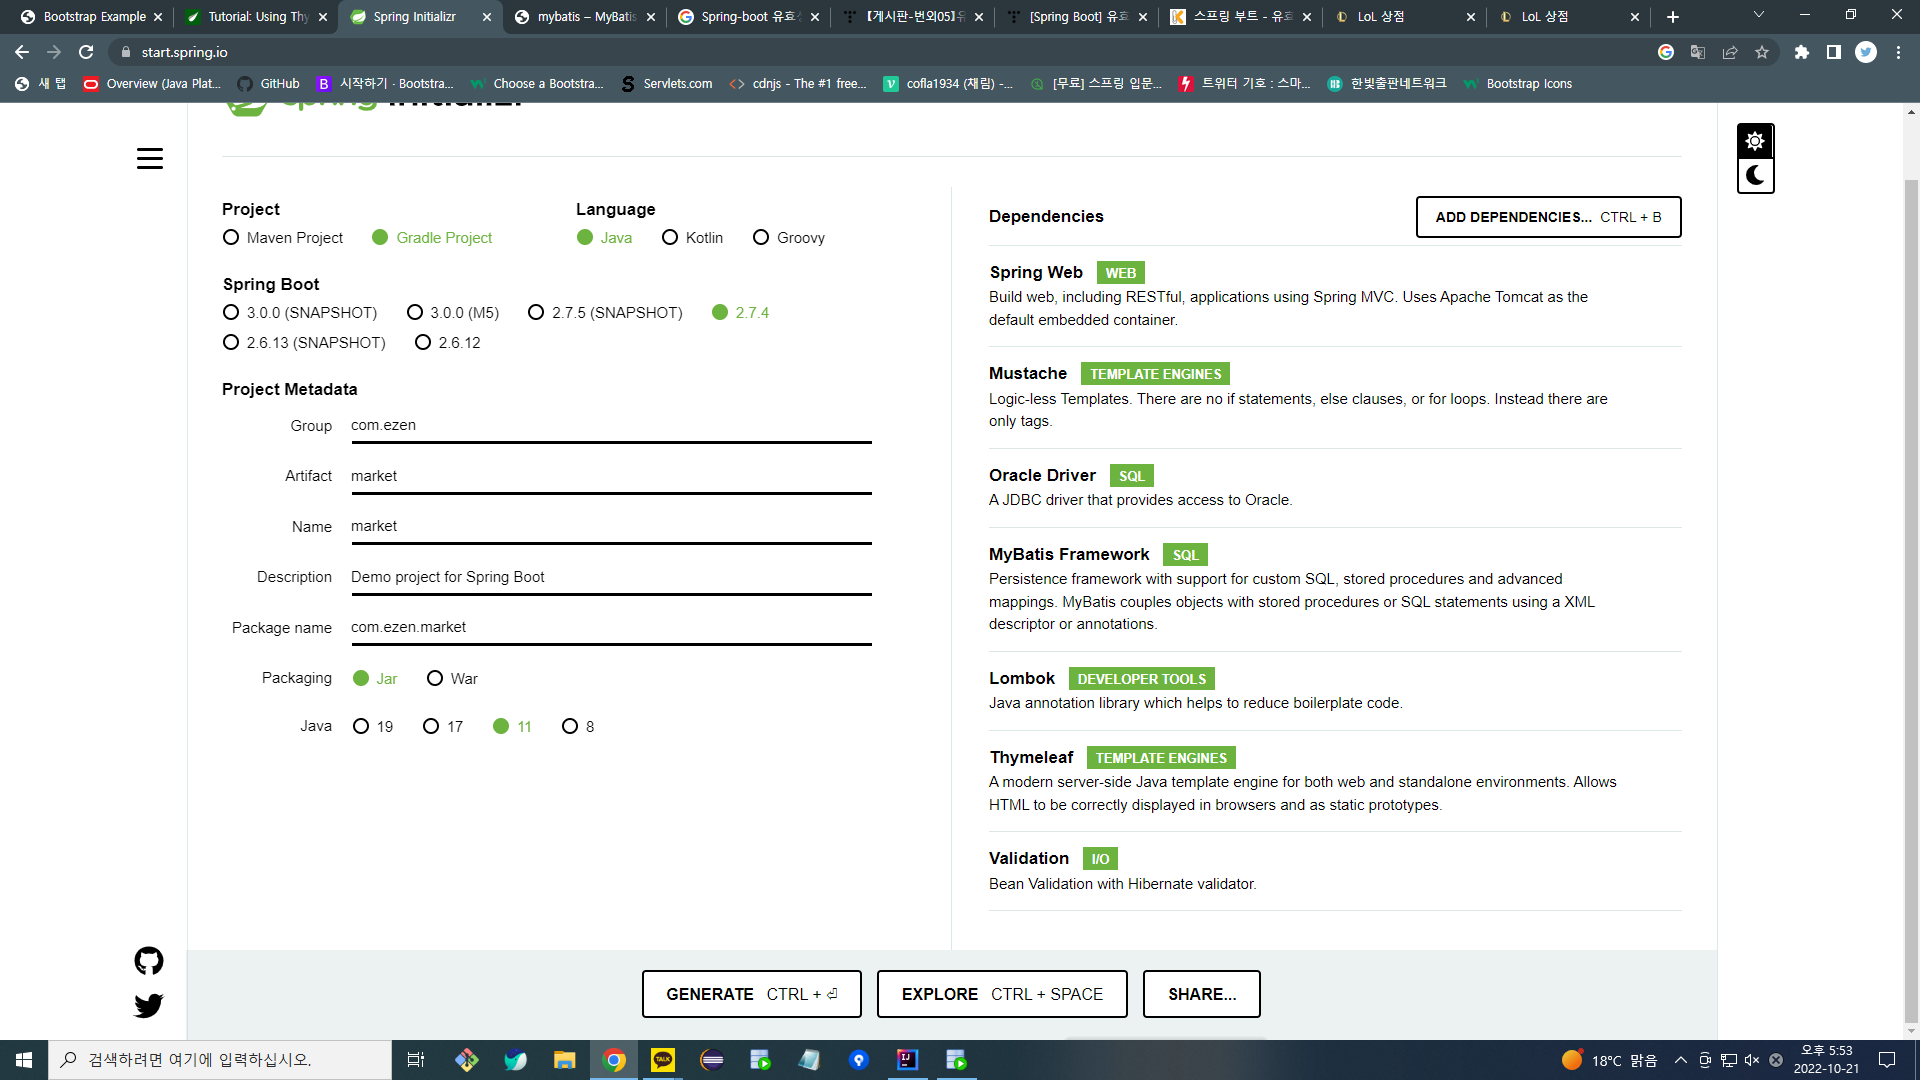Open the ADD DEPENDENCIES dialog
This screenshot has height=1080, width=1920.
1548,217
